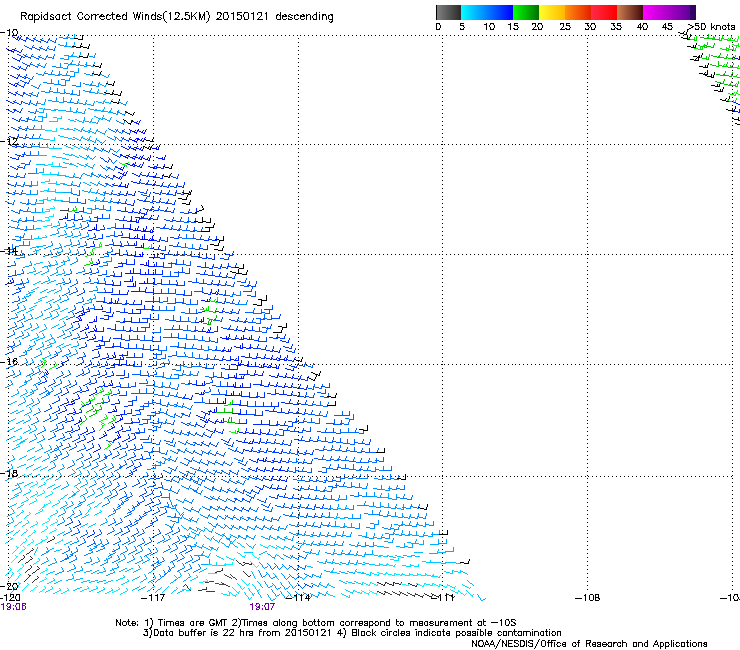Click the dark blue 10-15 knots legend swatch
This screenshot has width=740, height=650.
pos(500,12)
